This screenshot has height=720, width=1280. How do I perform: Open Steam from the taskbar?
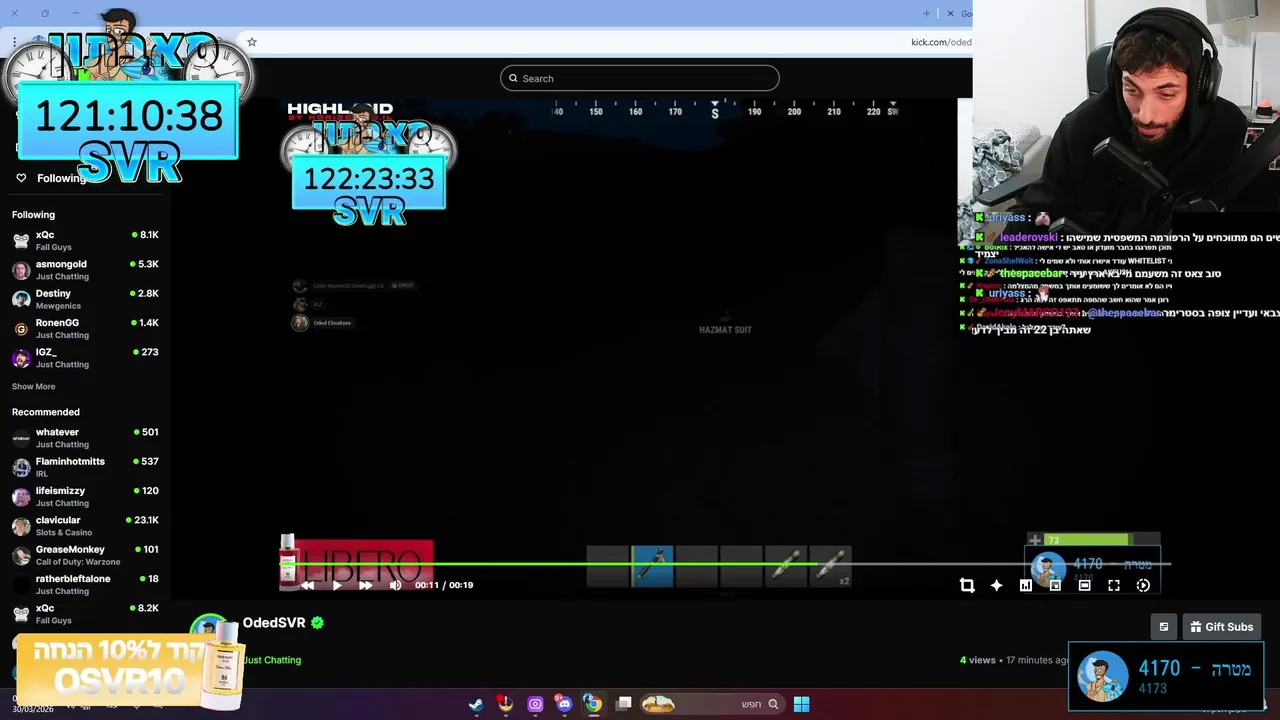(476, 704)
